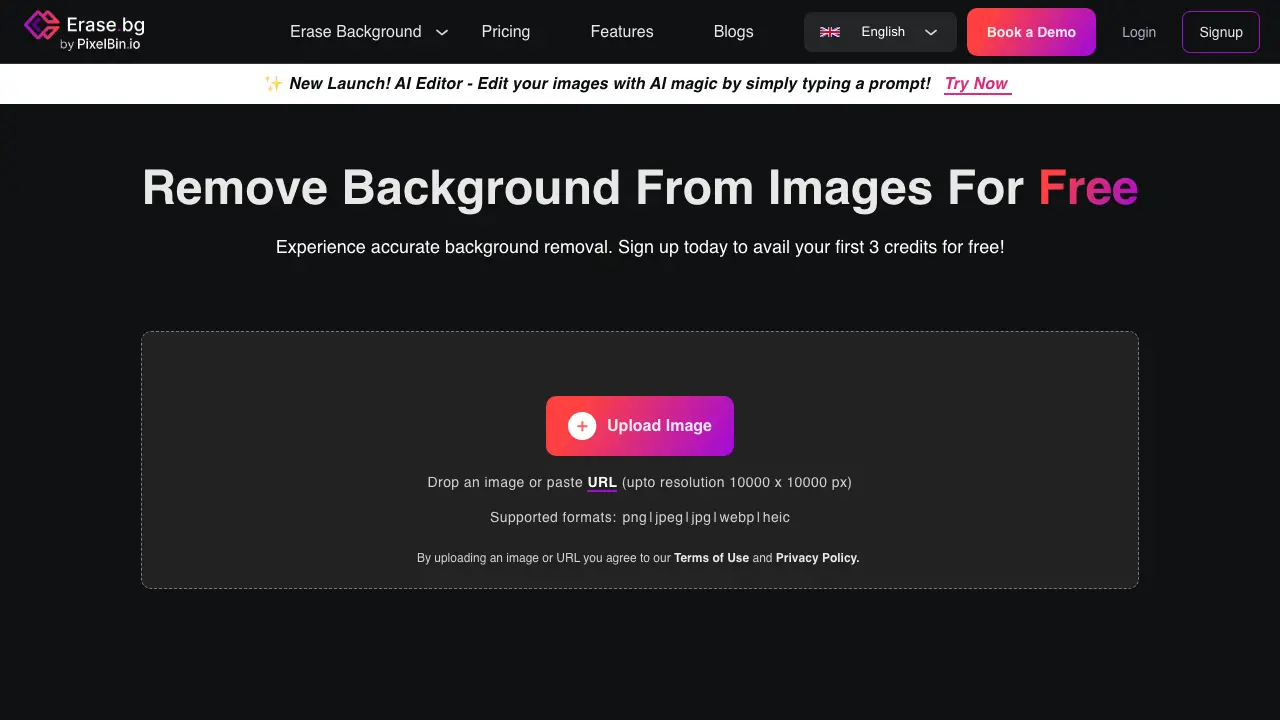Screen dimensions: 1280x720
Task: Click the UK flag icon
Action: (x=830, y=32)
